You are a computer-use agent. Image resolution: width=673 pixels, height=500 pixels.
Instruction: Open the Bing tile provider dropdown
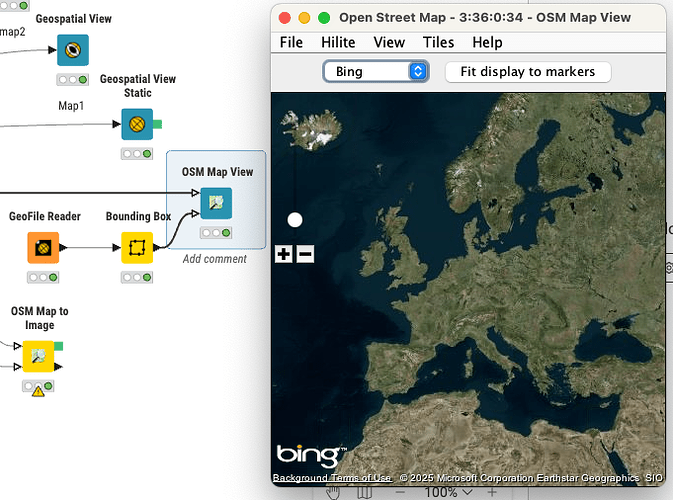click(376, 72)
